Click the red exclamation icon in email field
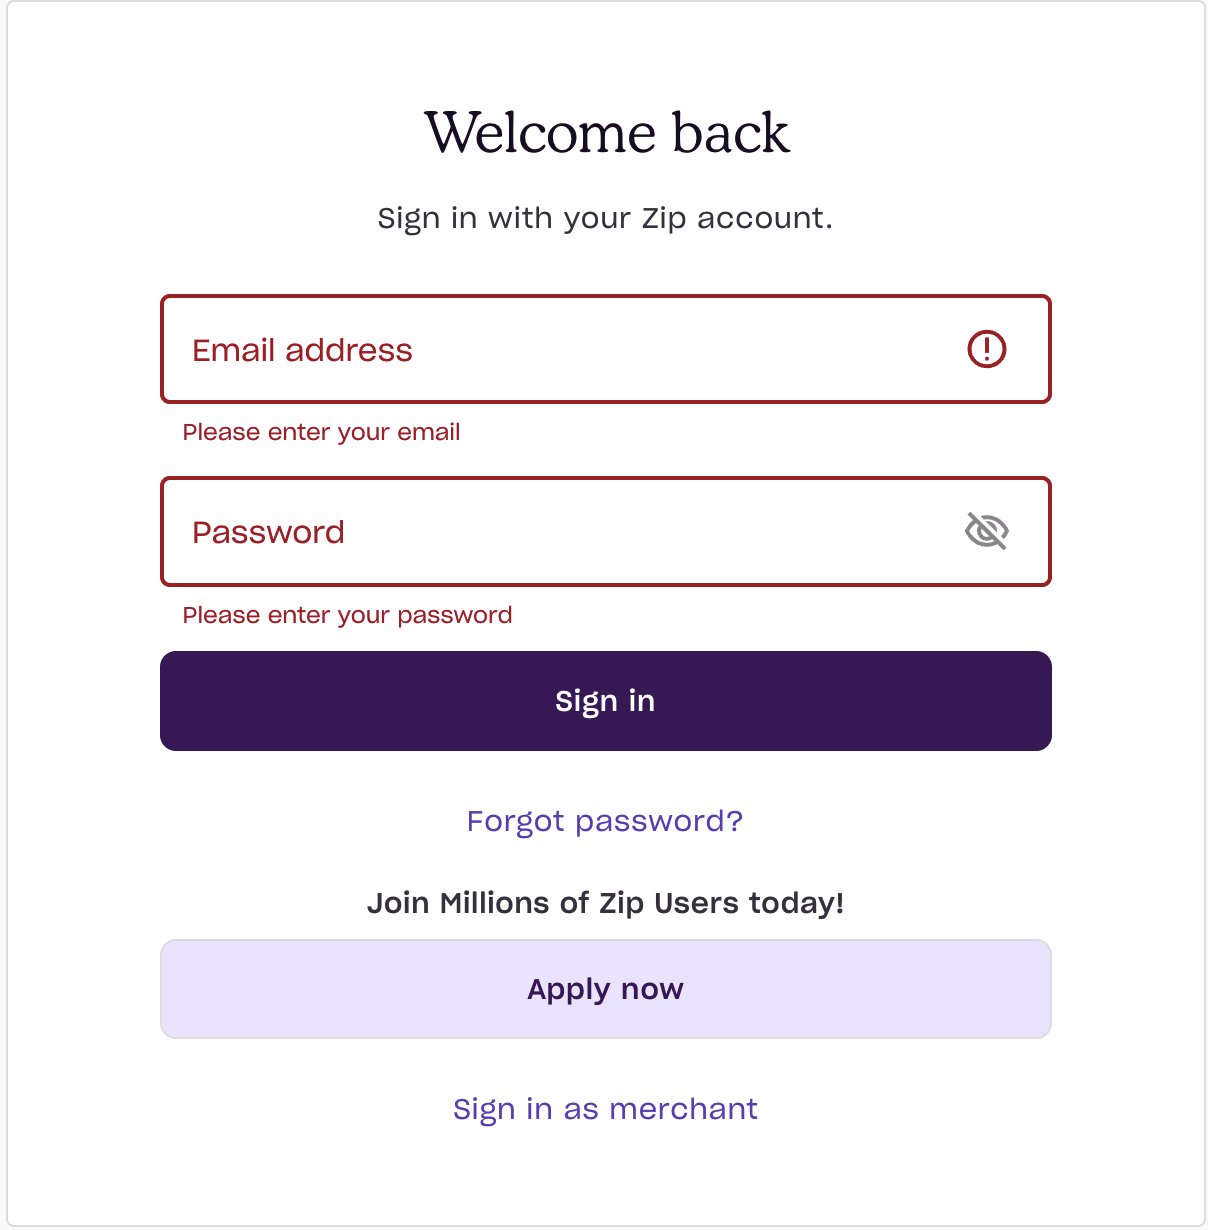The image size is (1208, 1230). click(986, 350)
